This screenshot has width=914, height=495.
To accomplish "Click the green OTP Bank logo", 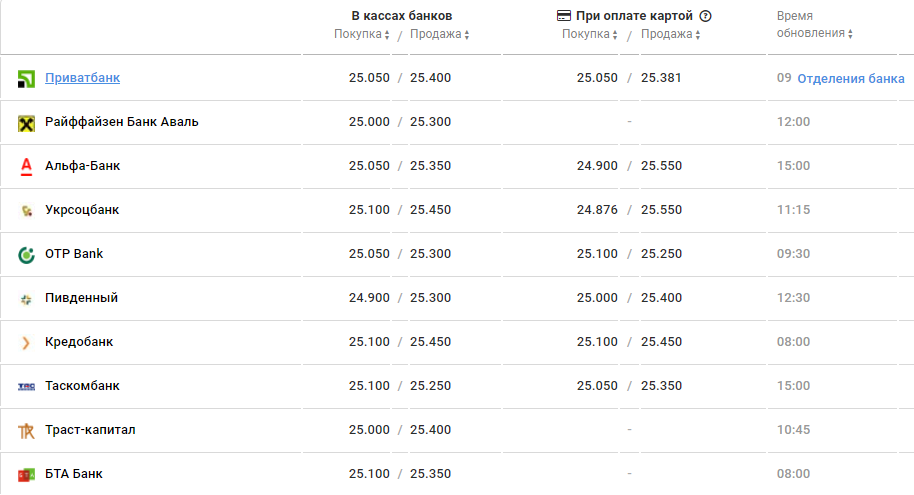I will point(27,254).
